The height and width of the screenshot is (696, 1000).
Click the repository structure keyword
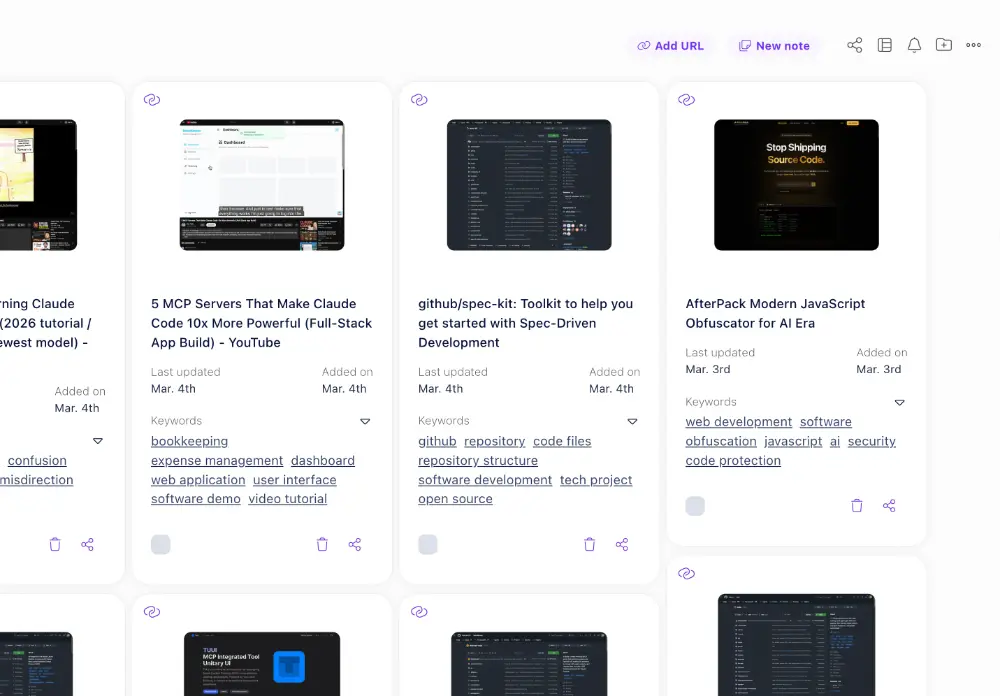[478, 461]
